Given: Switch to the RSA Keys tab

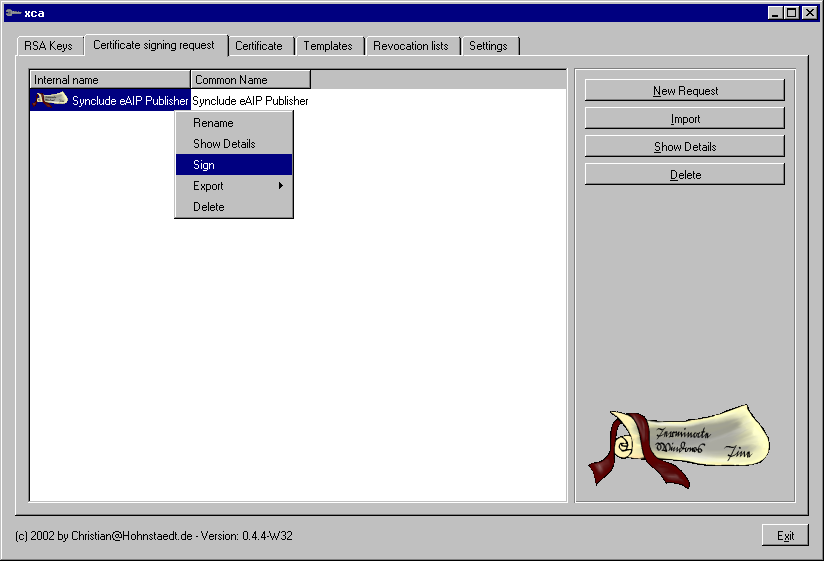Looking at the screenshot, I should 48,46.
